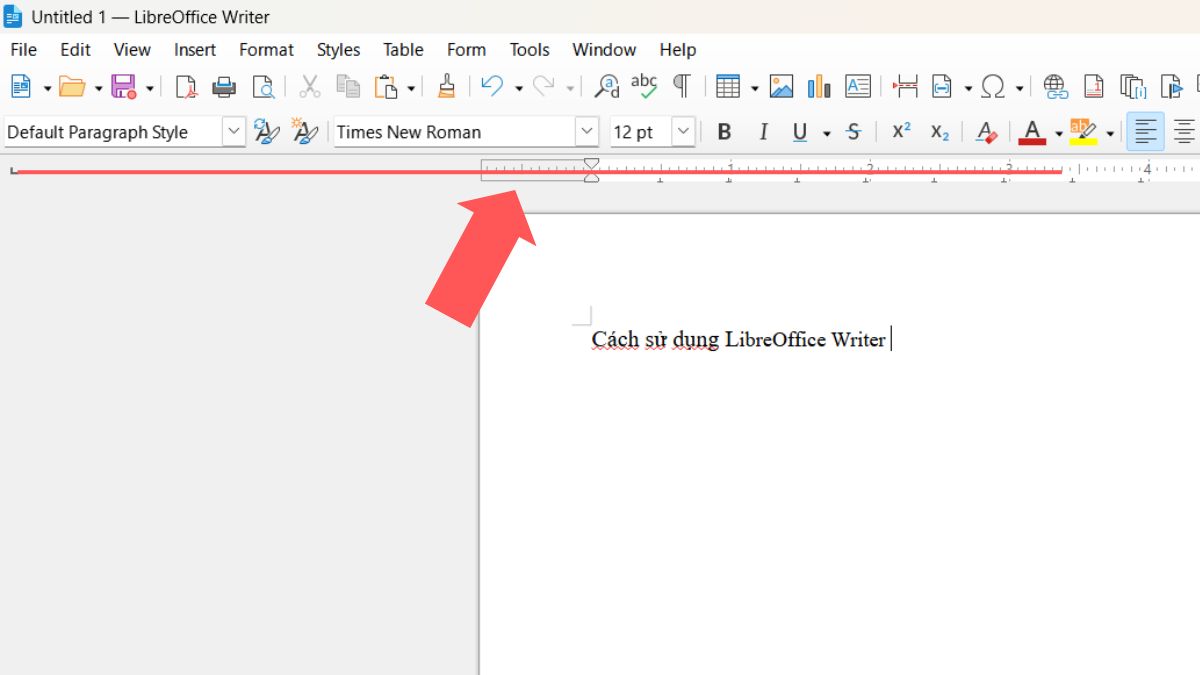Toggle underline formatting
Viewport: 1200px width, 675px height.
pyautogui.click(x=800, y=132)
